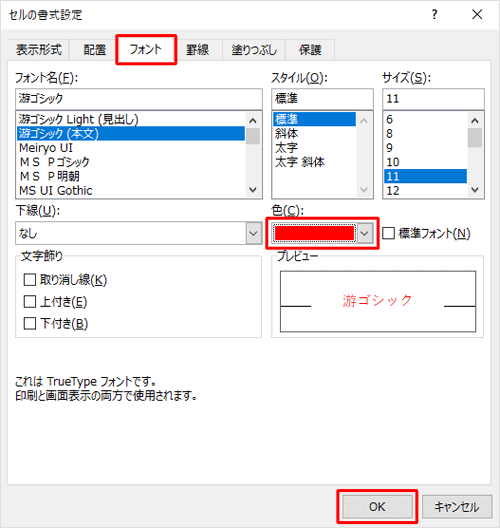Click the スタイル input field
Viewport: 500px width, 528px height.
[322, 99]
